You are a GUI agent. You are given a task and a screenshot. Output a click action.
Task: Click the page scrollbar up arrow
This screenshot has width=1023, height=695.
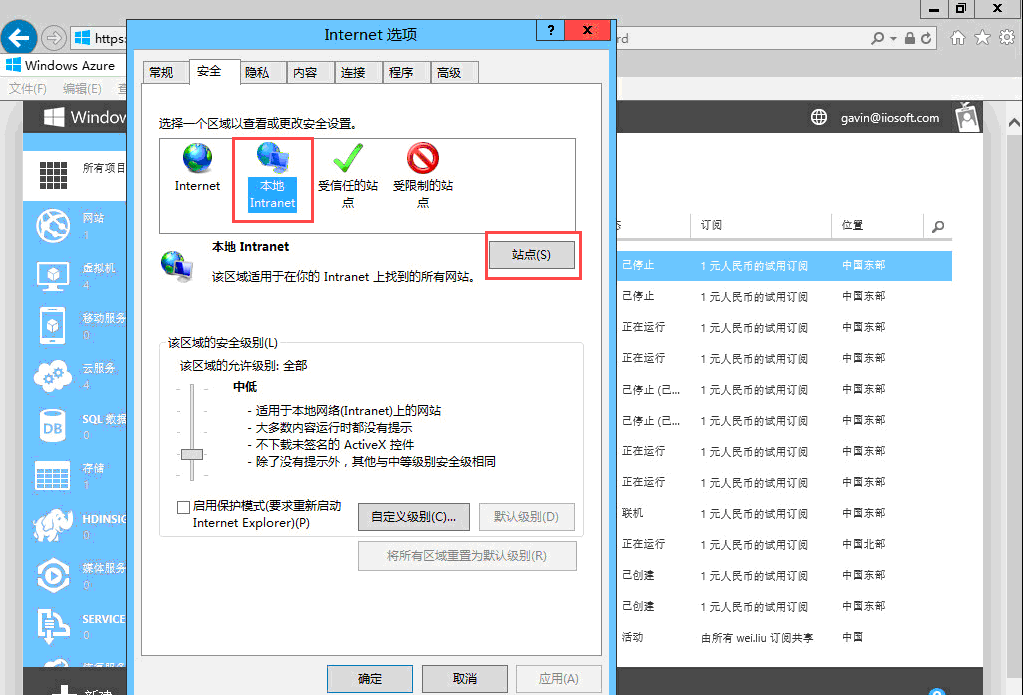(1015, 122)
